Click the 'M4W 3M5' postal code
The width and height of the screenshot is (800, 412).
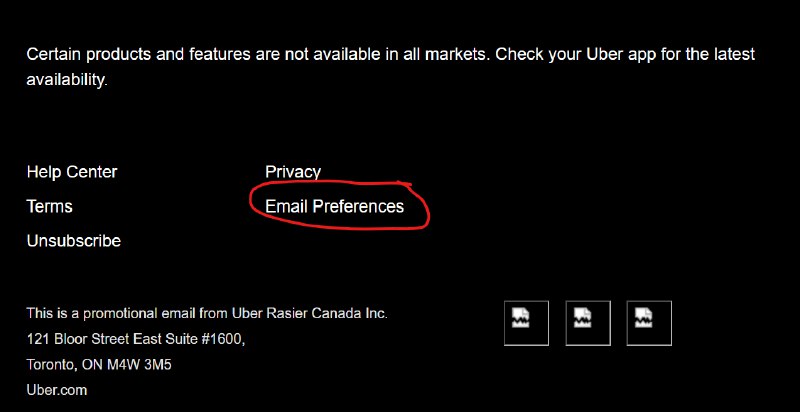(x=139, y=365)
